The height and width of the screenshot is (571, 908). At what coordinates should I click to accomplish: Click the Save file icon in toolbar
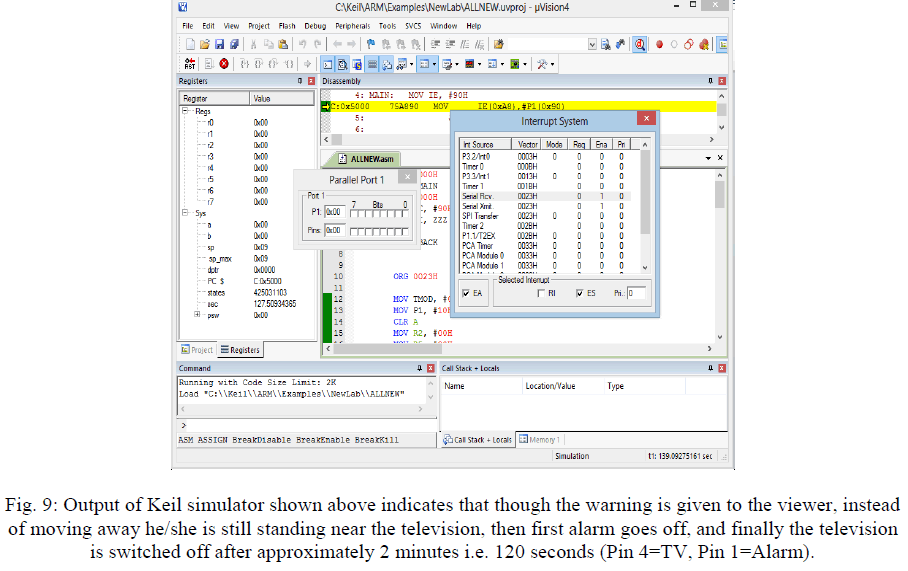point(220,44)
